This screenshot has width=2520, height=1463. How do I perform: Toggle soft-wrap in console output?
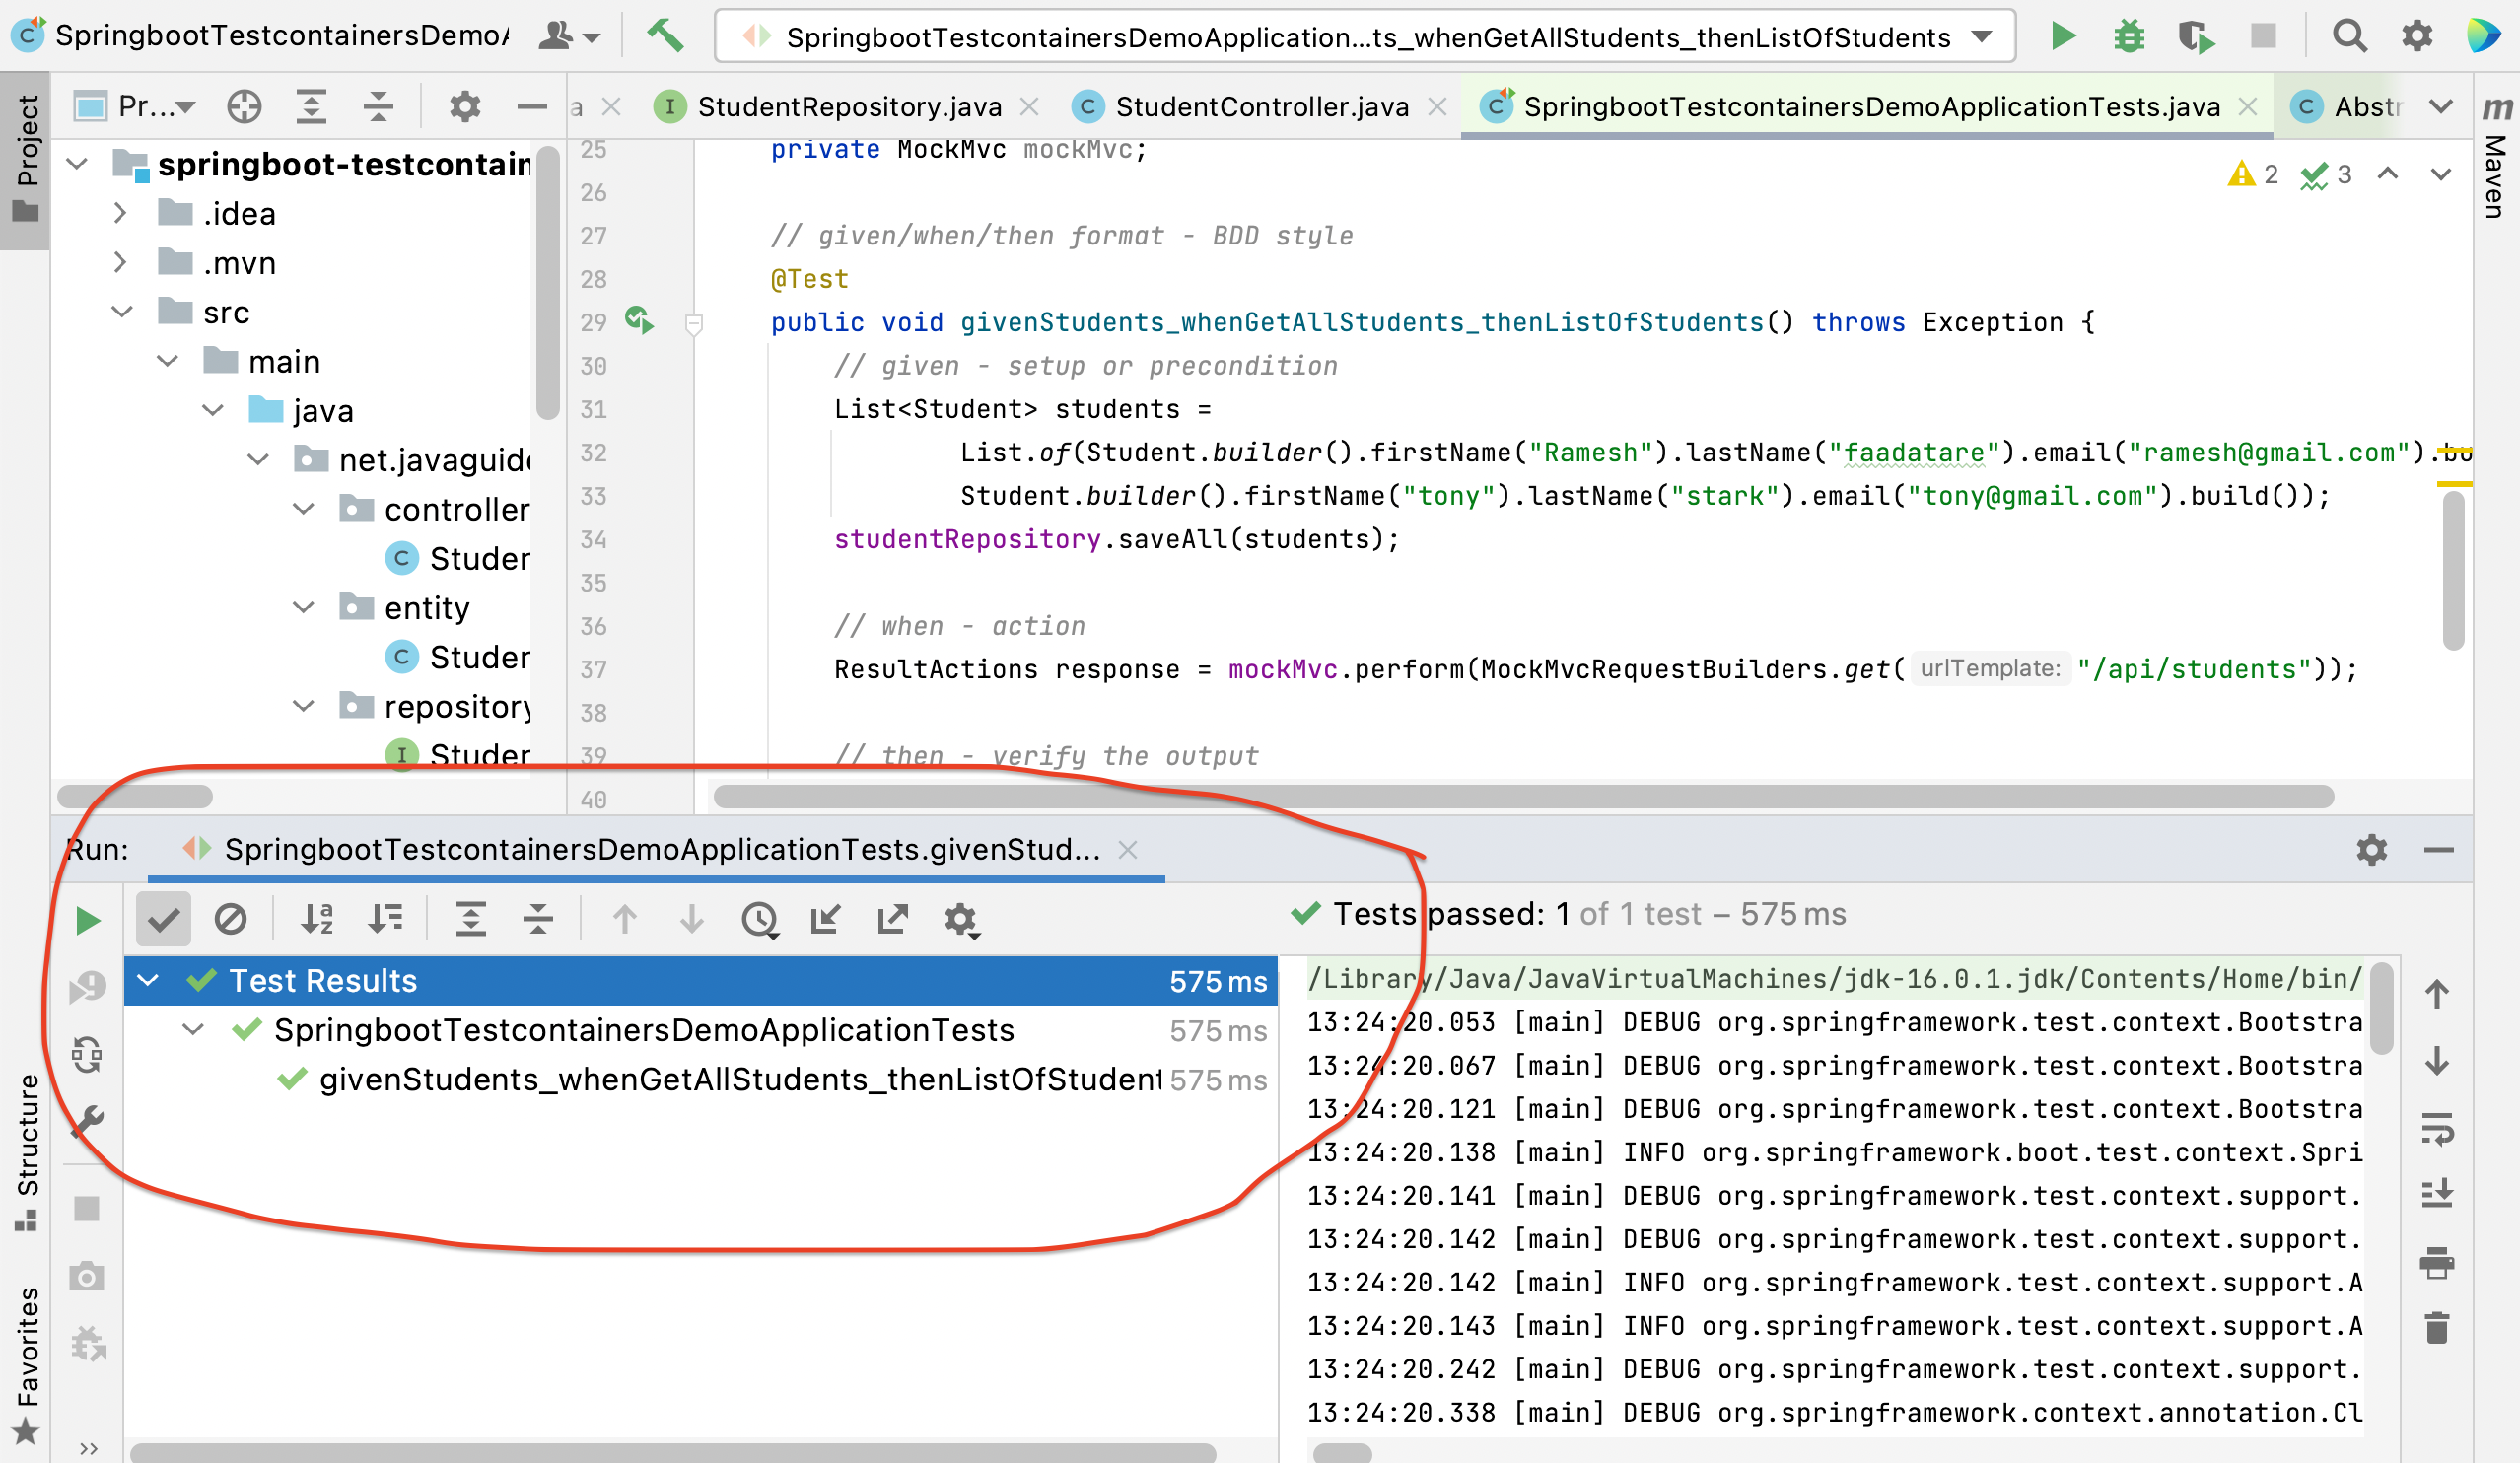tap(2437, 1129)
